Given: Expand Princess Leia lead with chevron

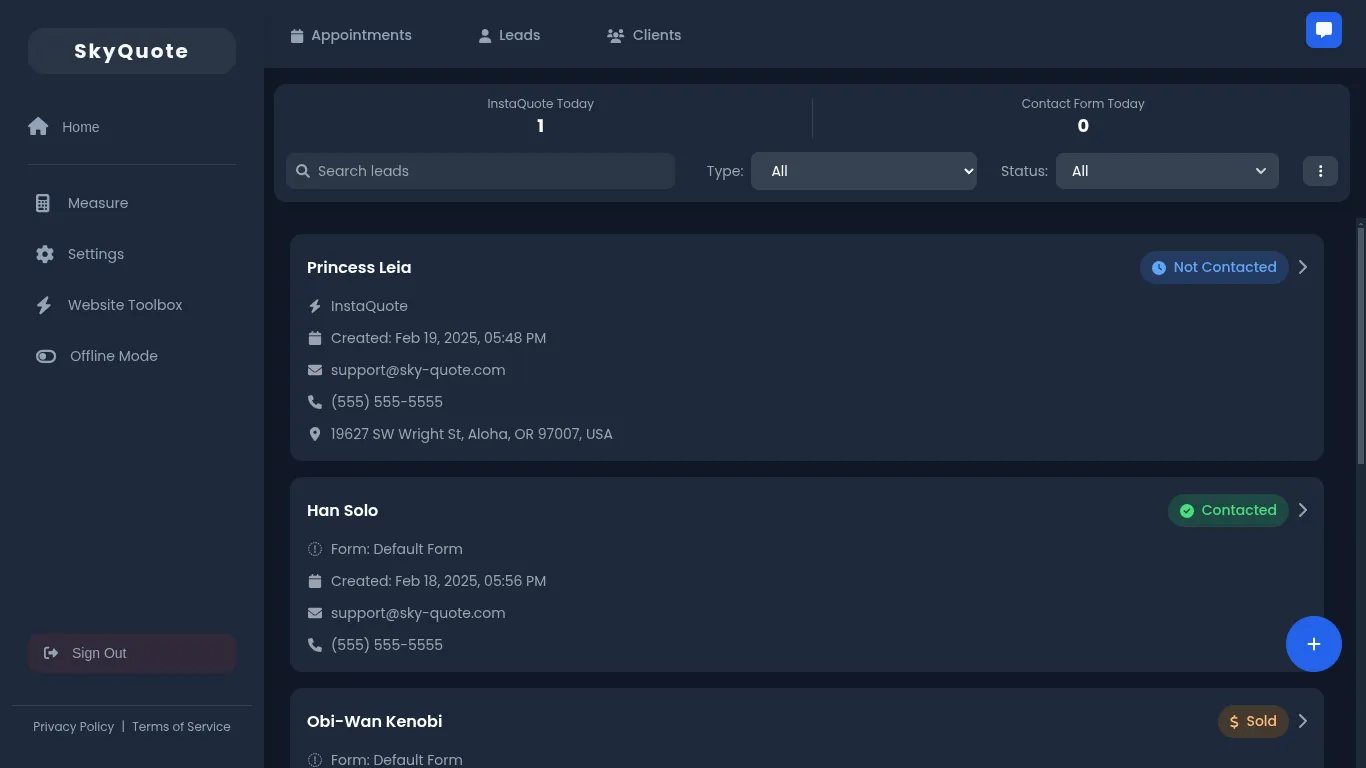Looking at the screenshot, I should (x=1303, y=267).
